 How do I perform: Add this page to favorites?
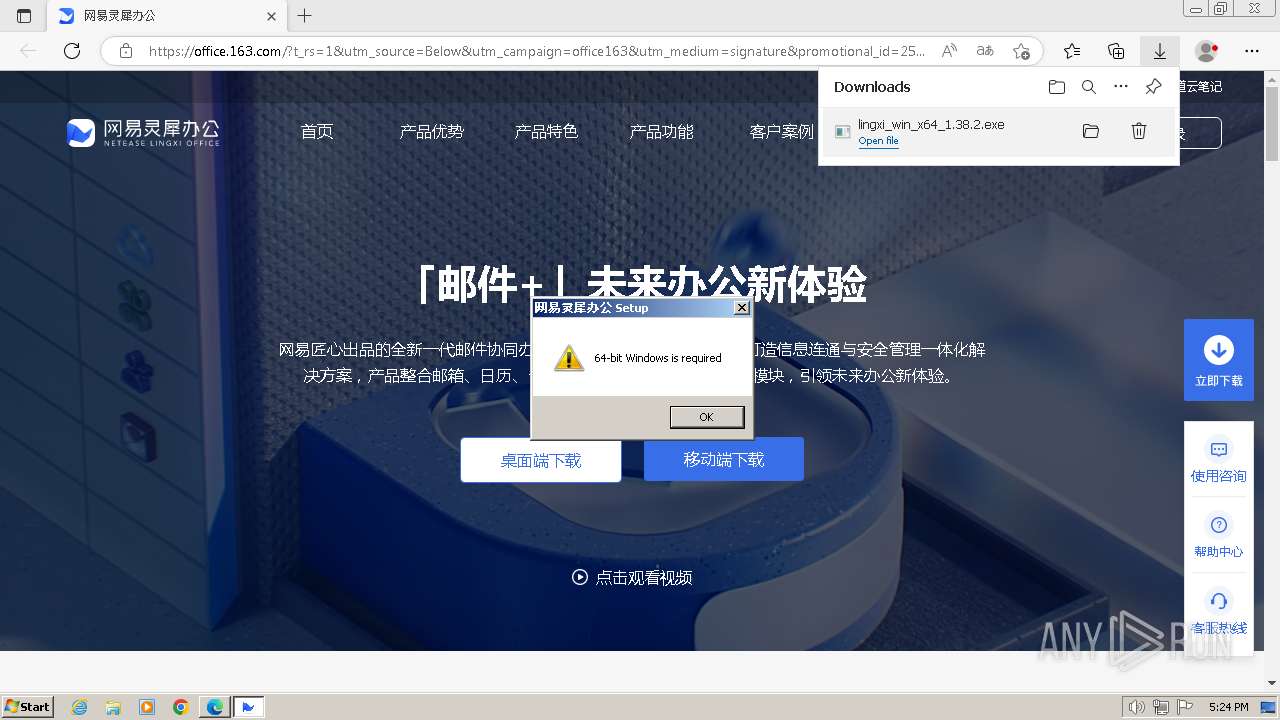[1021, 51]
